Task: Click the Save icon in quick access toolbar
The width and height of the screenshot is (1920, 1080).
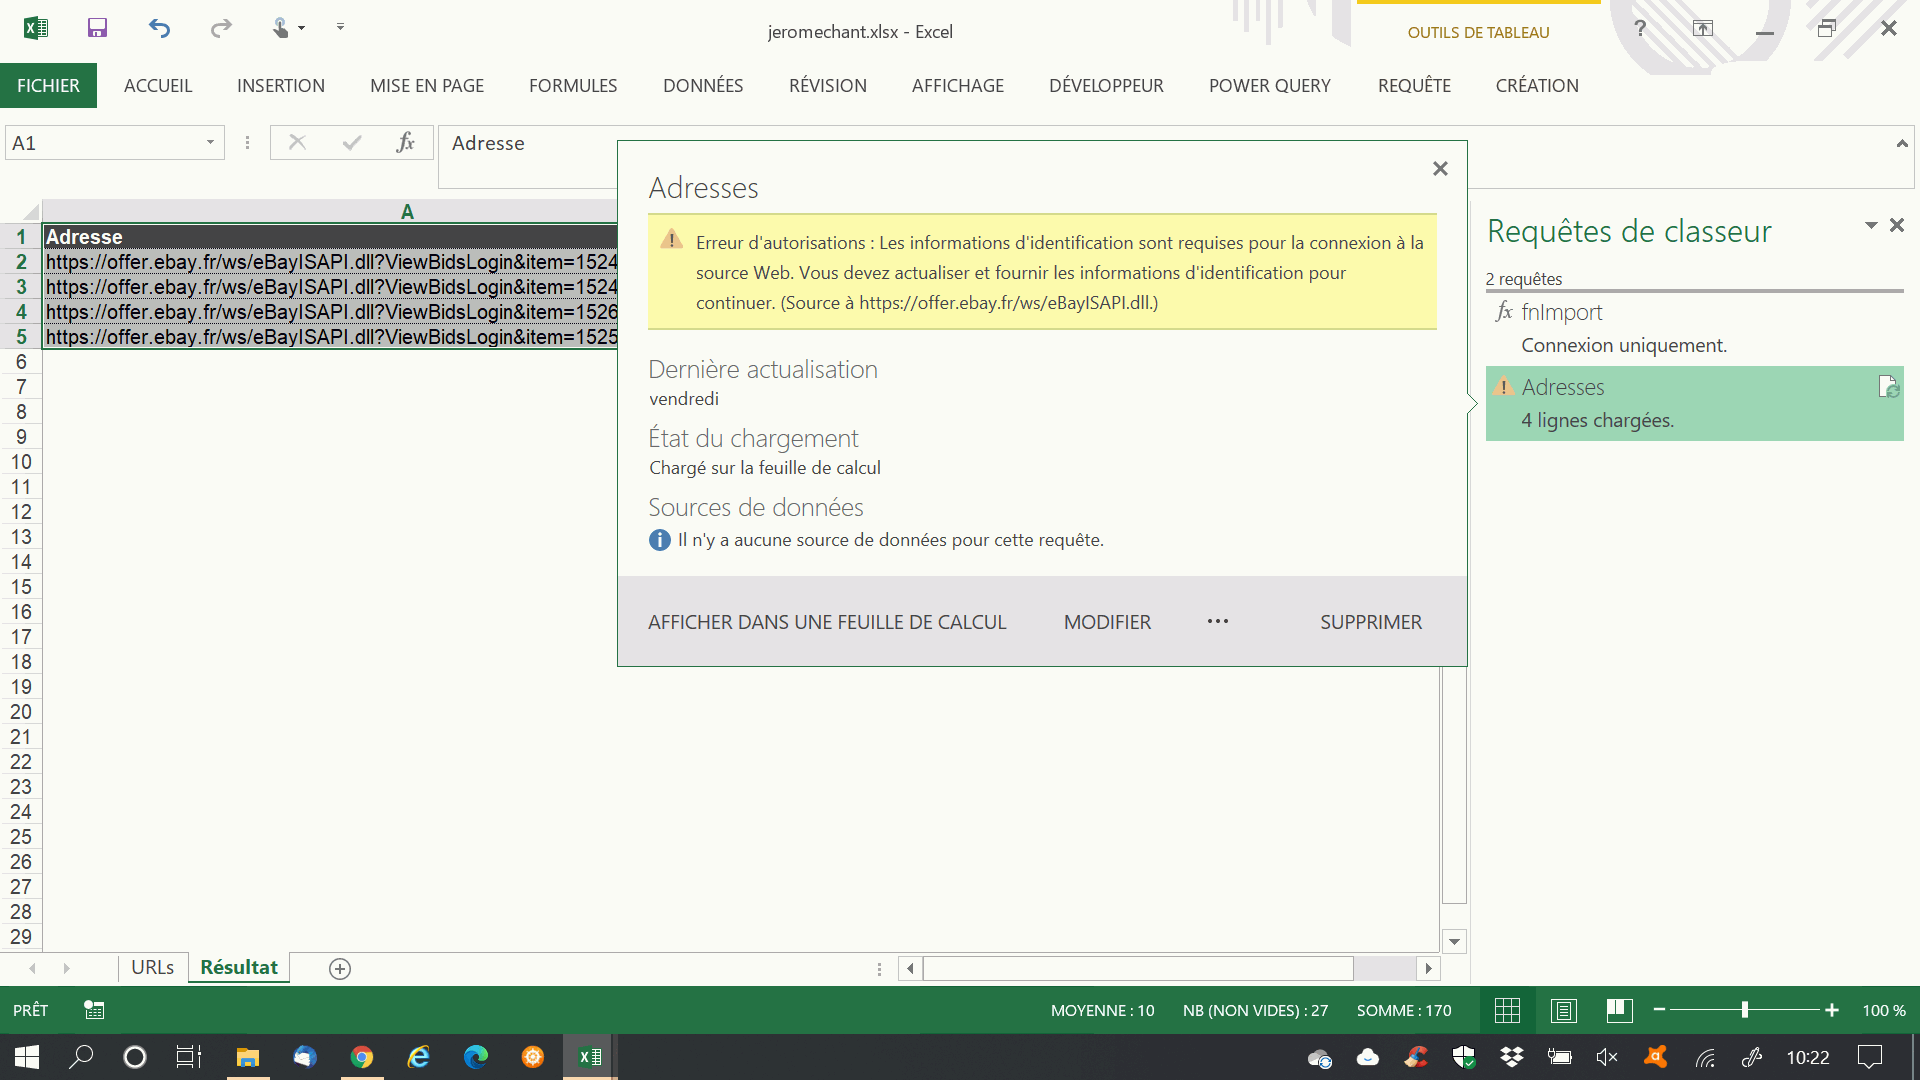Action: (x=97, y=28)
